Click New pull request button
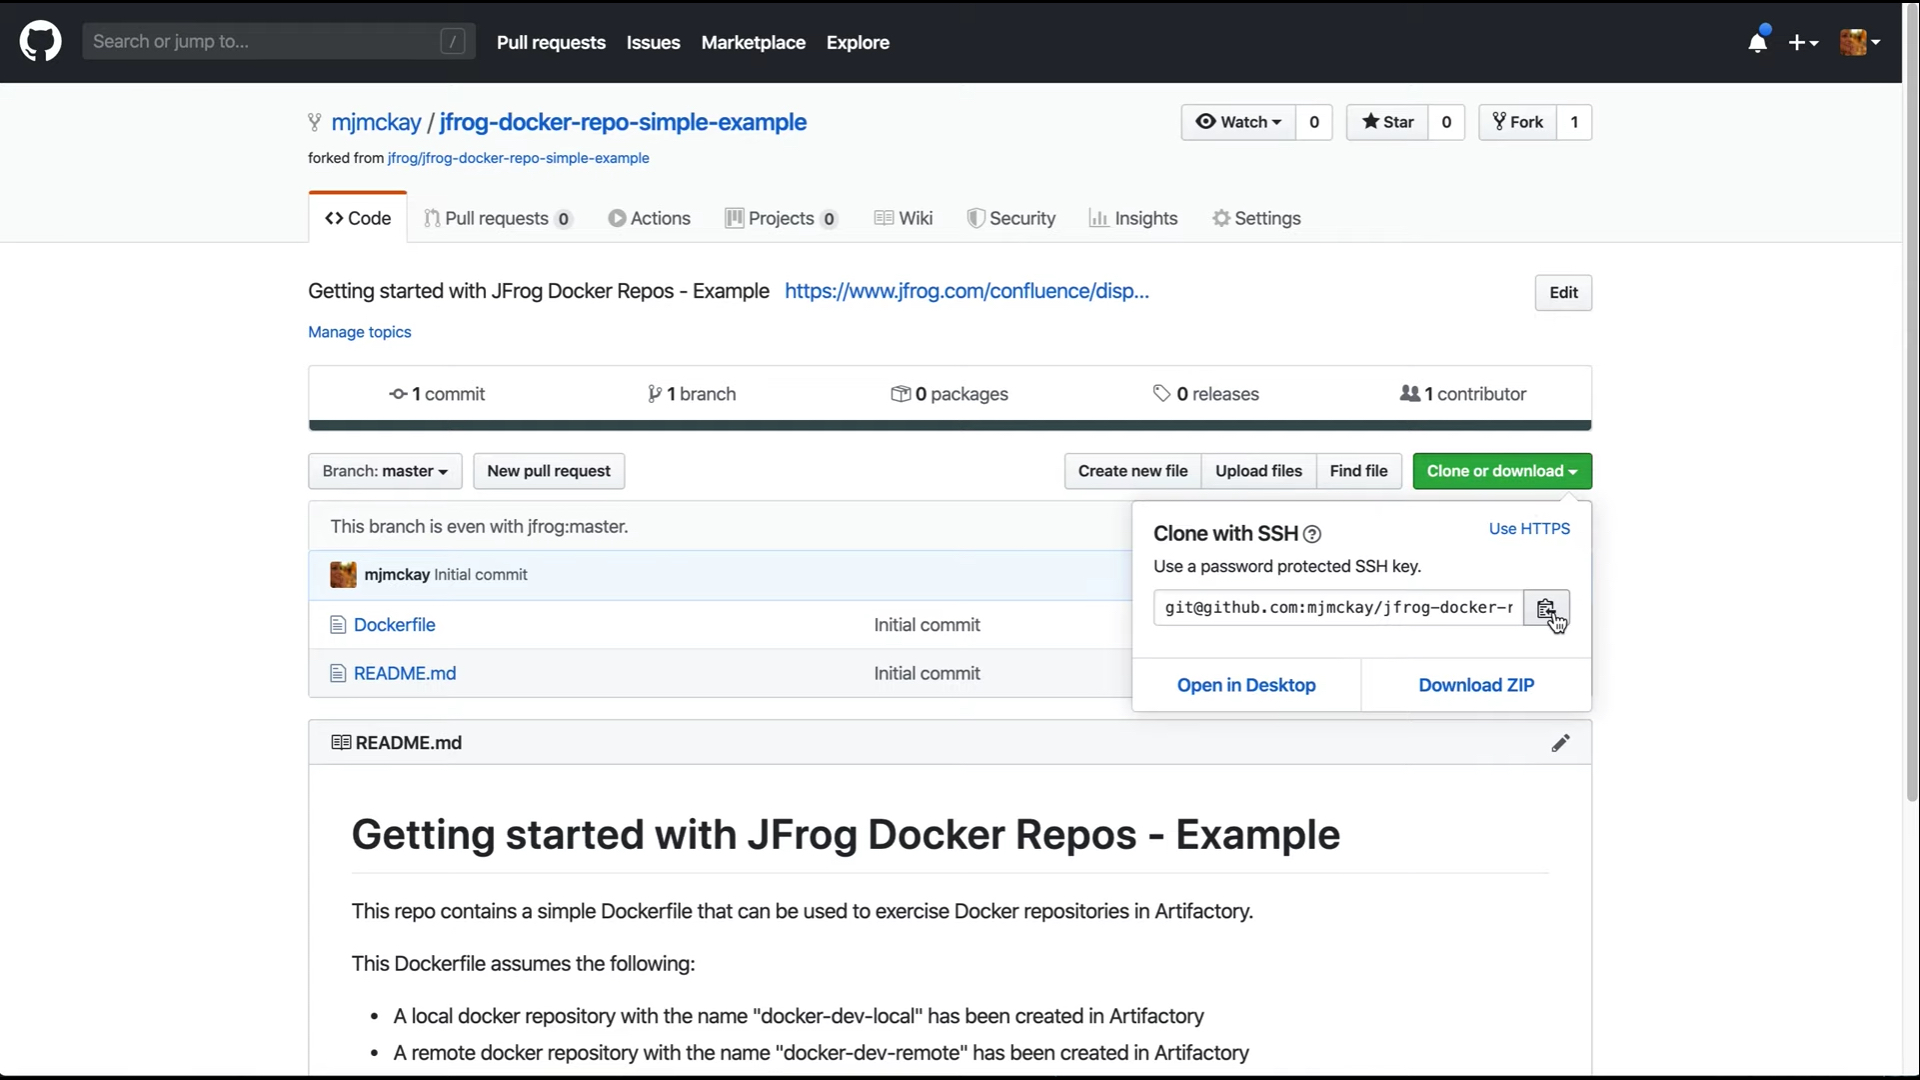1920x1080 pixels. coord(548,471)
